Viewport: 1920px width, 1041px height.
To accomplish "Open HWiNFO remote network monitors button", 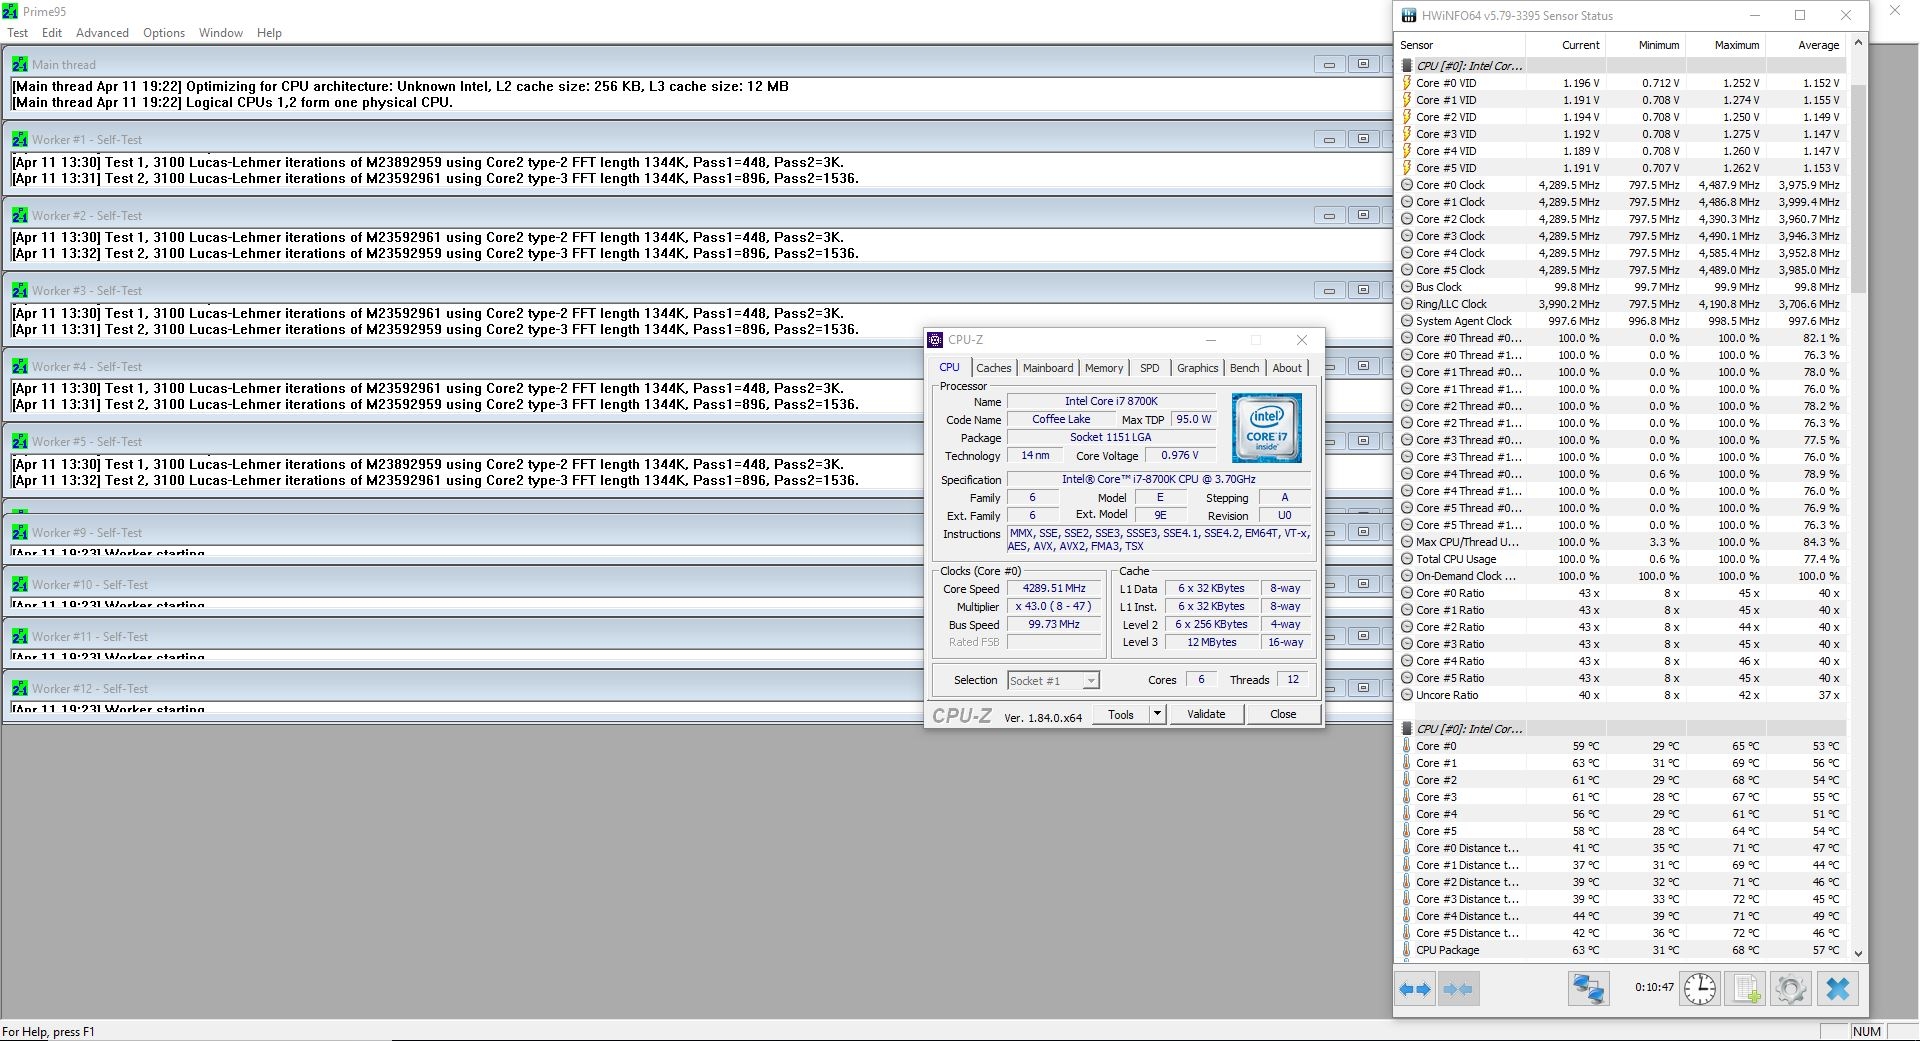I will pyautogui.click(x=1588, y=989).
